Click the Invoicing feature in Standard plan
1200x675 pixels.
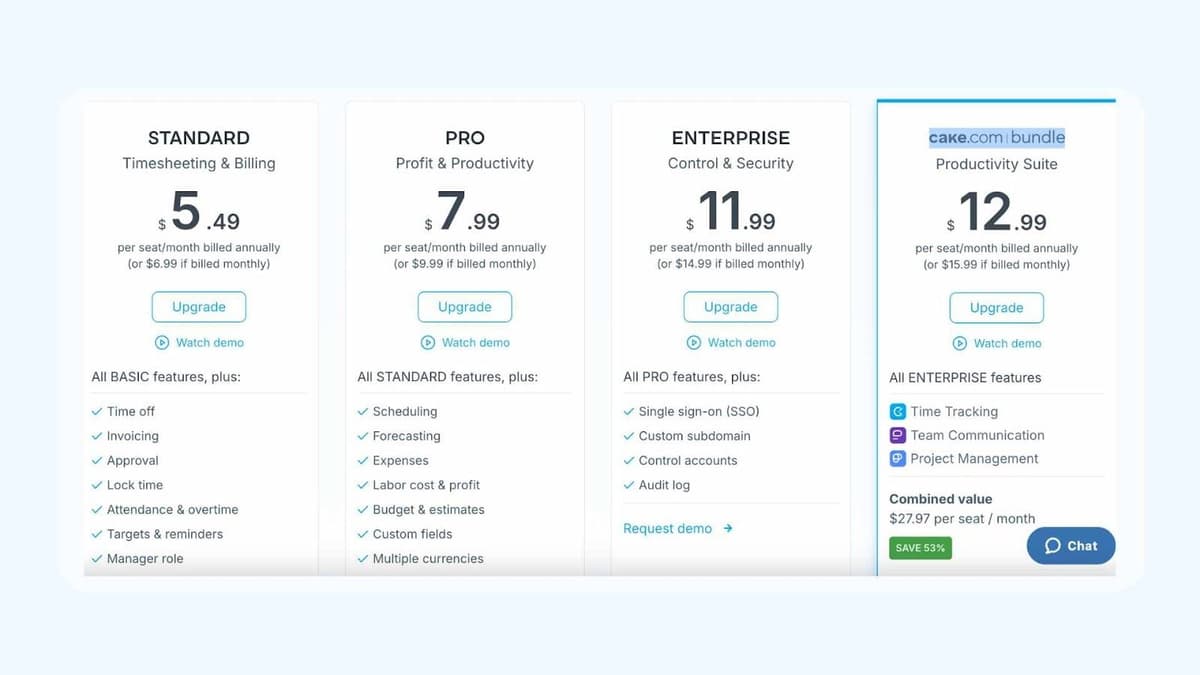coord(133,436)
